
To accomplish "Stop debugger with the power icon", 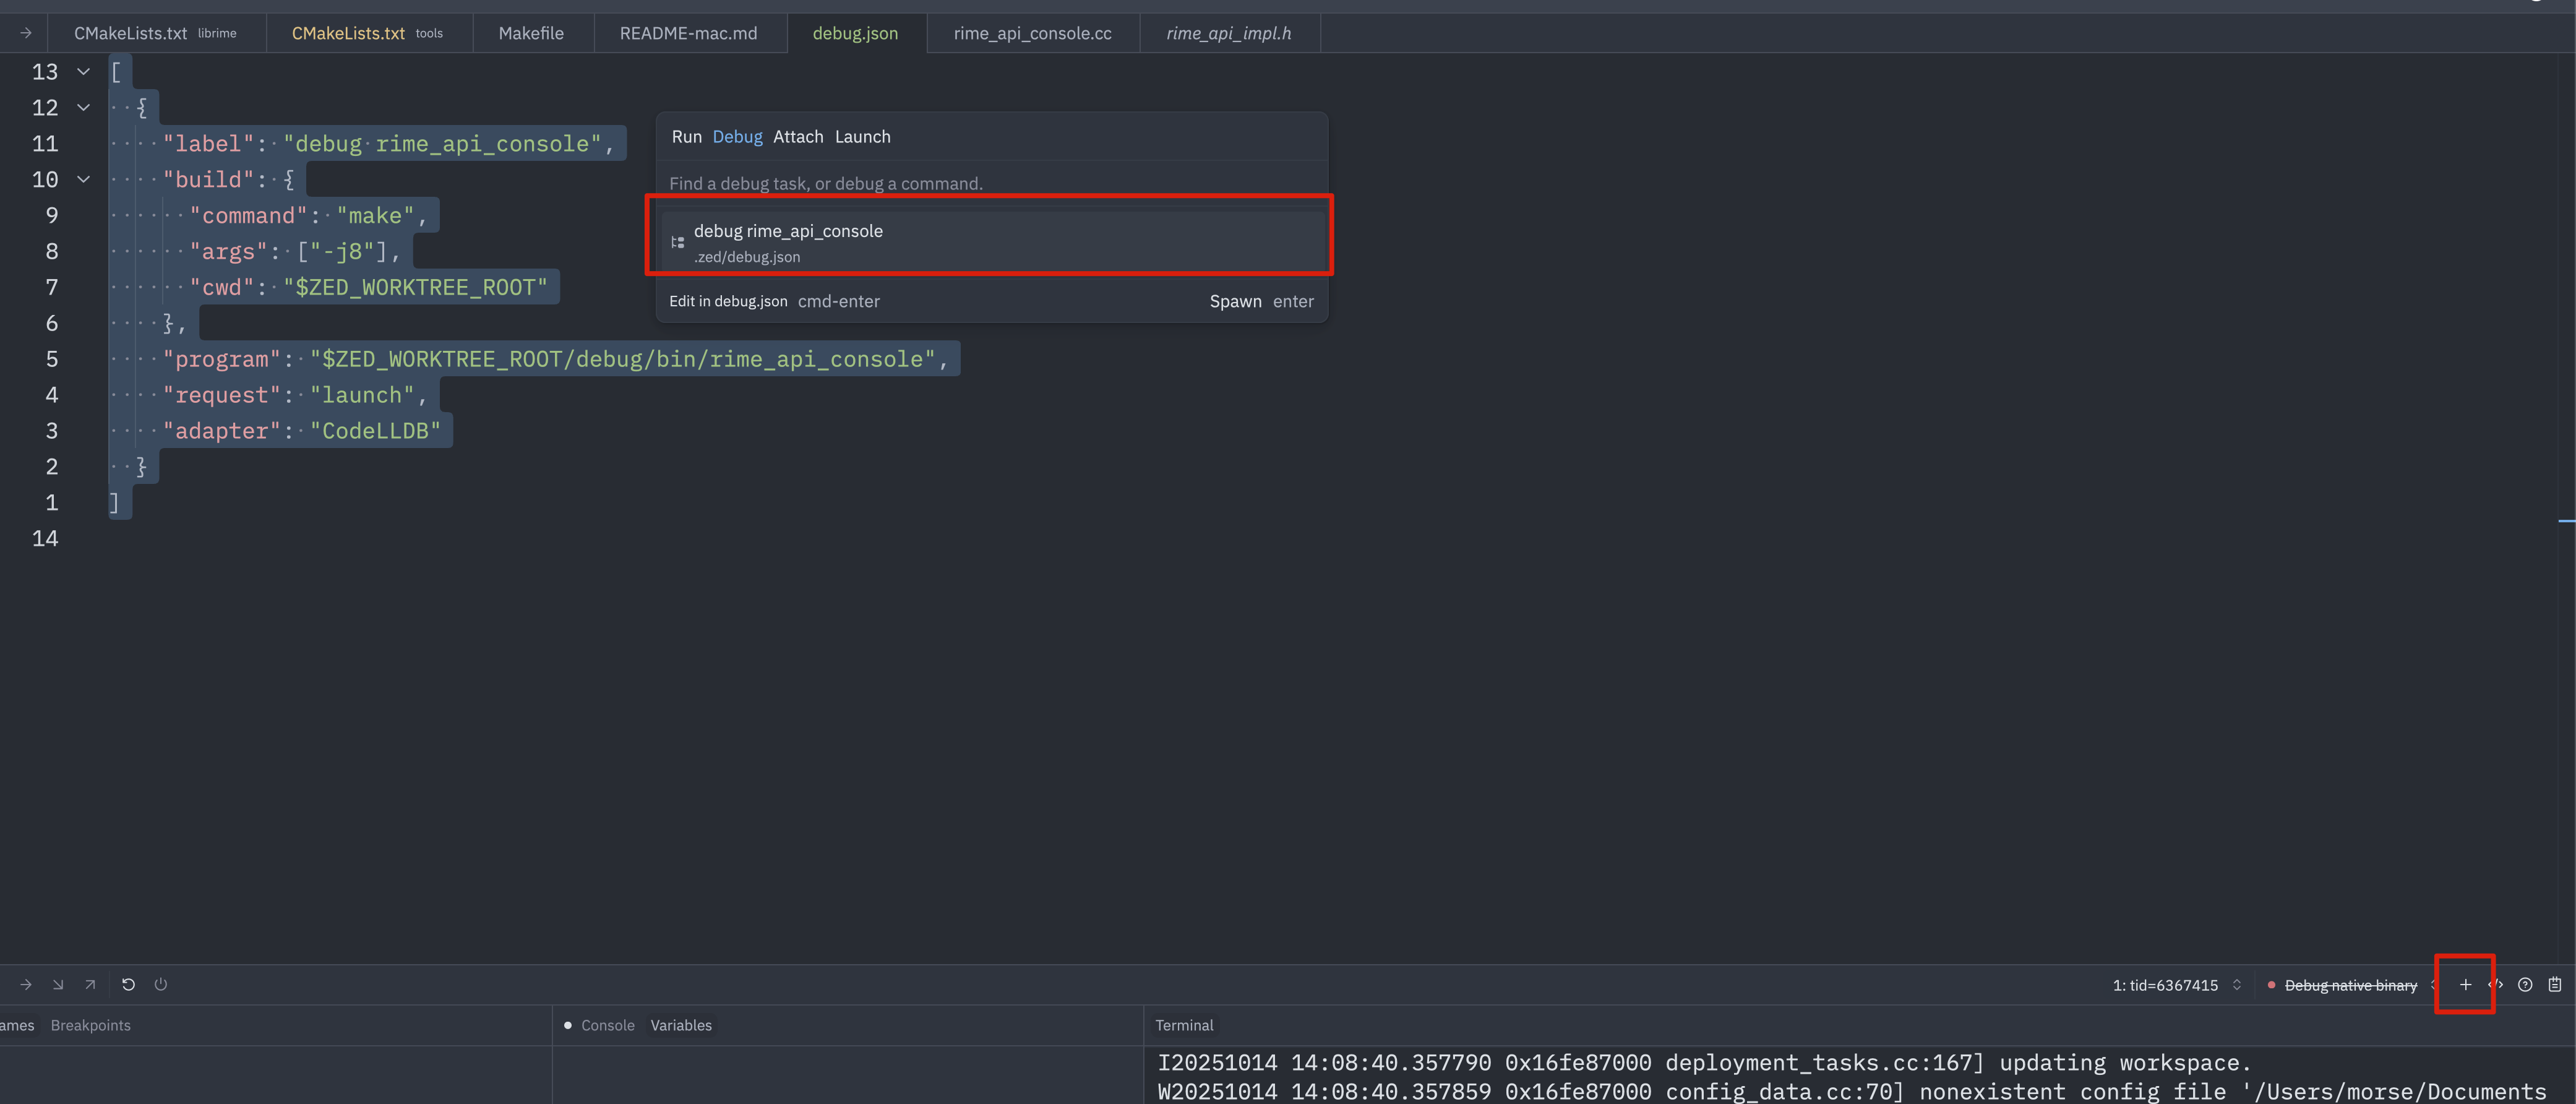I will click(x=160, y=985).
